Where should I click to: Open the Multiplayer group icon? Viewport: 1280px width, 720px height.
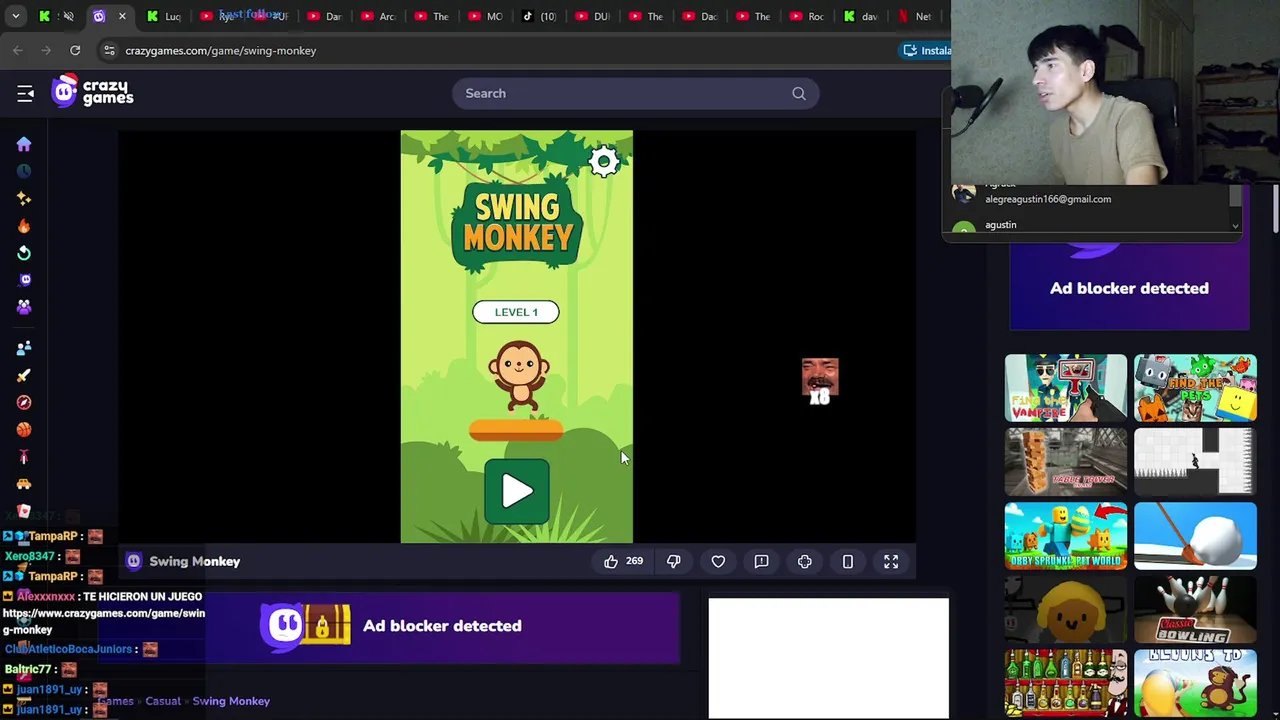coord(24,307)
